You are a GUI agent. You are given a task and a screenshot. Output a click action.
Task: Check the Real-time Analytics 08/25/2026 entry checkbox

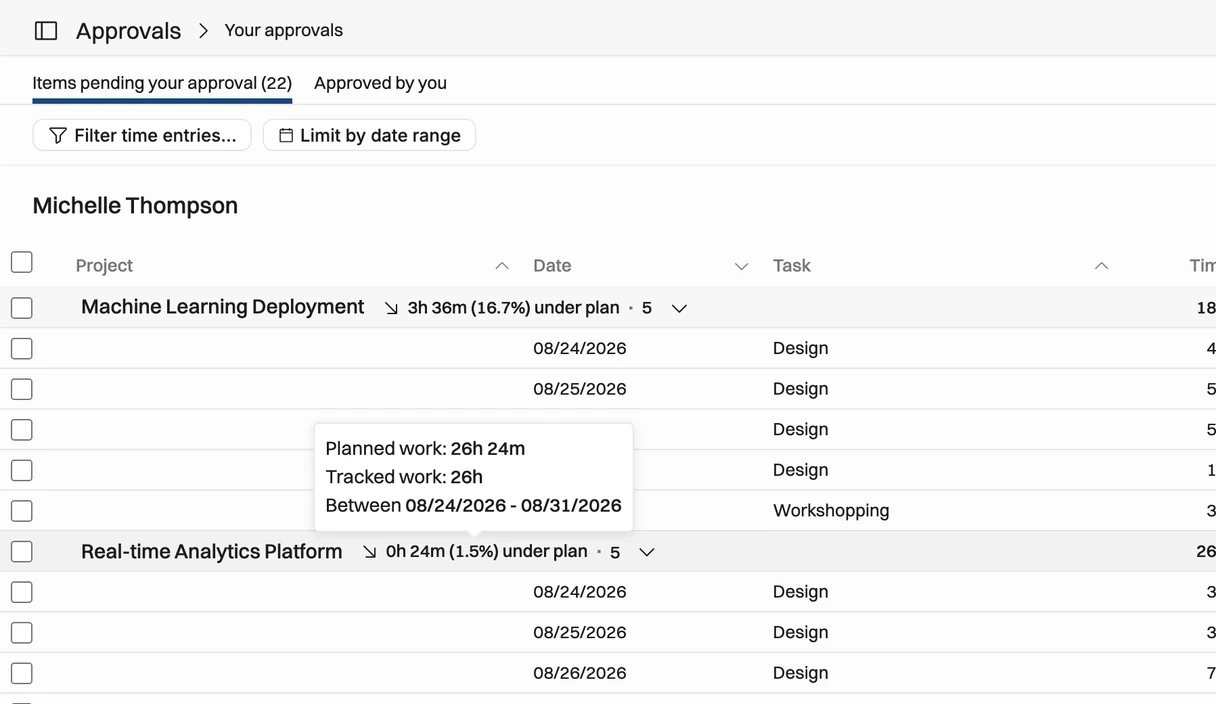(22, 633)
